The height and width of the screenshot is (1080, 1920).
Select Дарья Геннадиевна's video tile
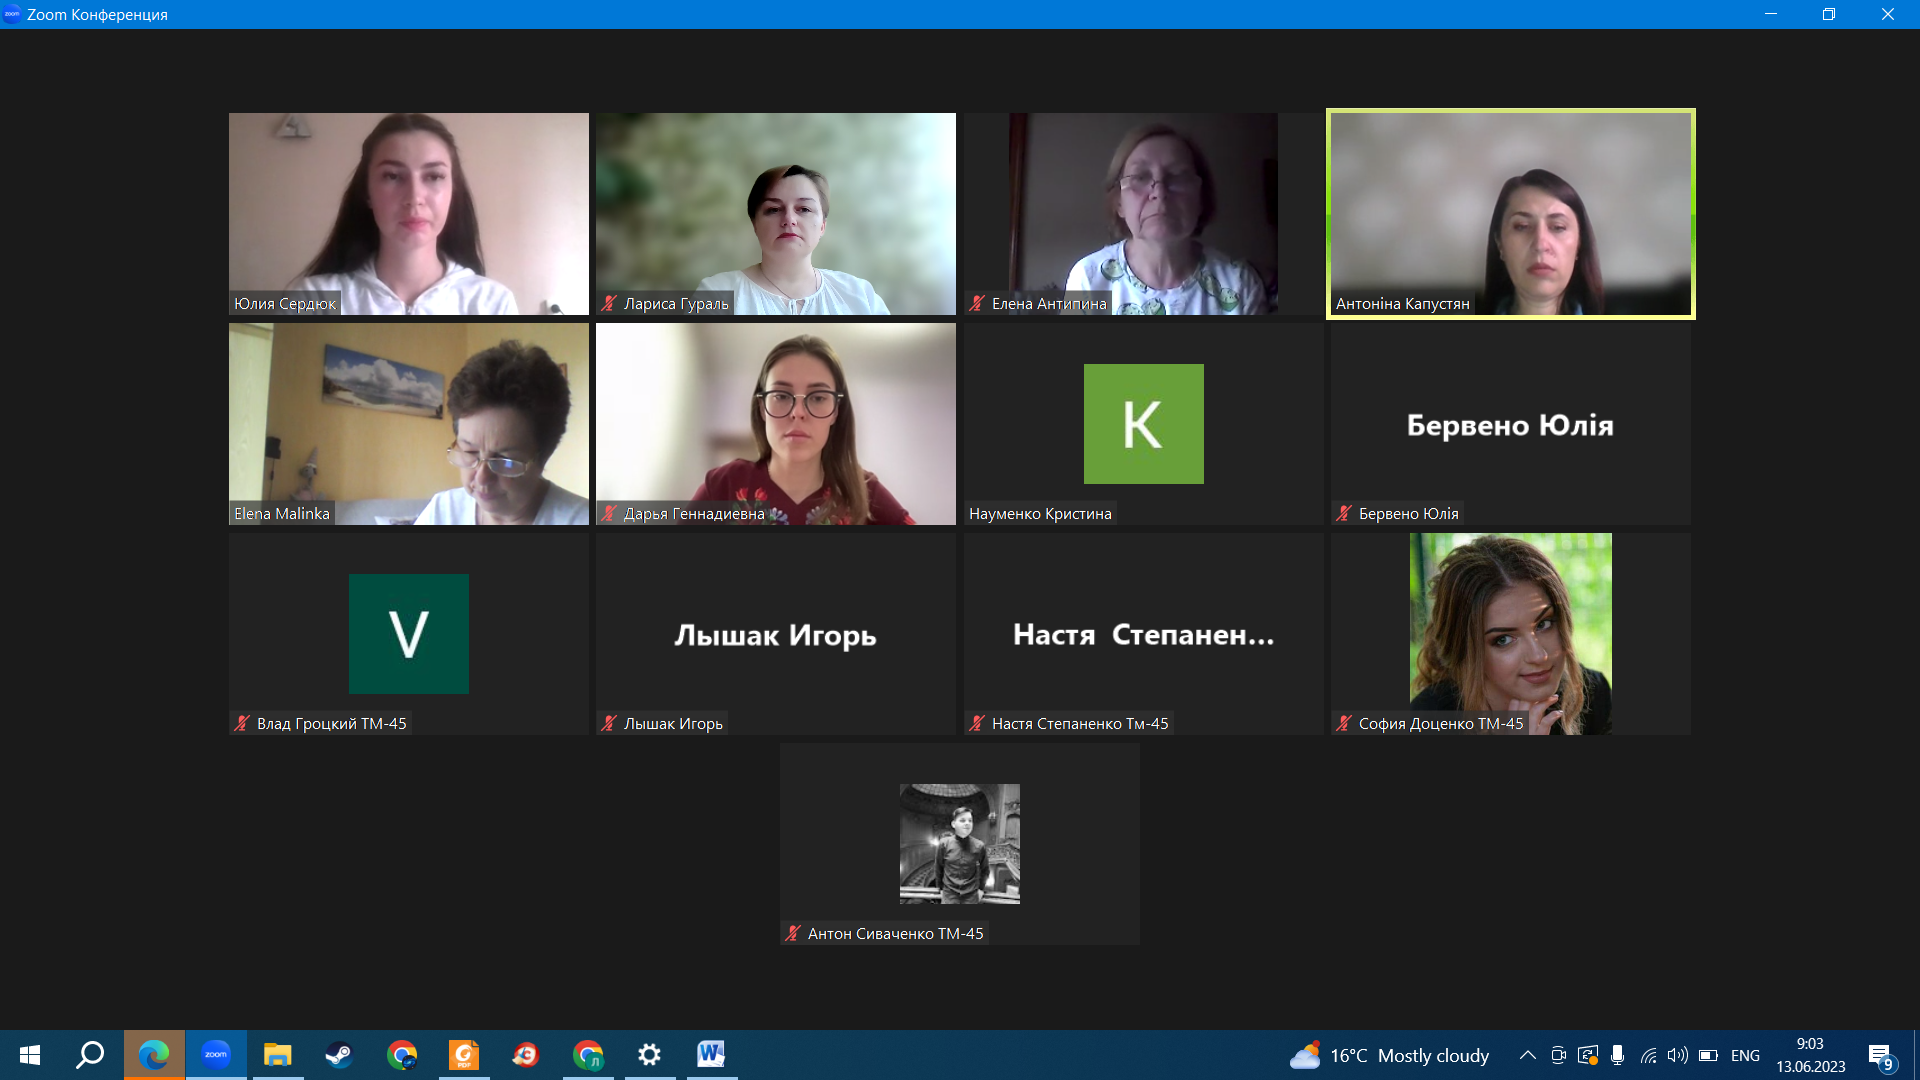[776, 424]
